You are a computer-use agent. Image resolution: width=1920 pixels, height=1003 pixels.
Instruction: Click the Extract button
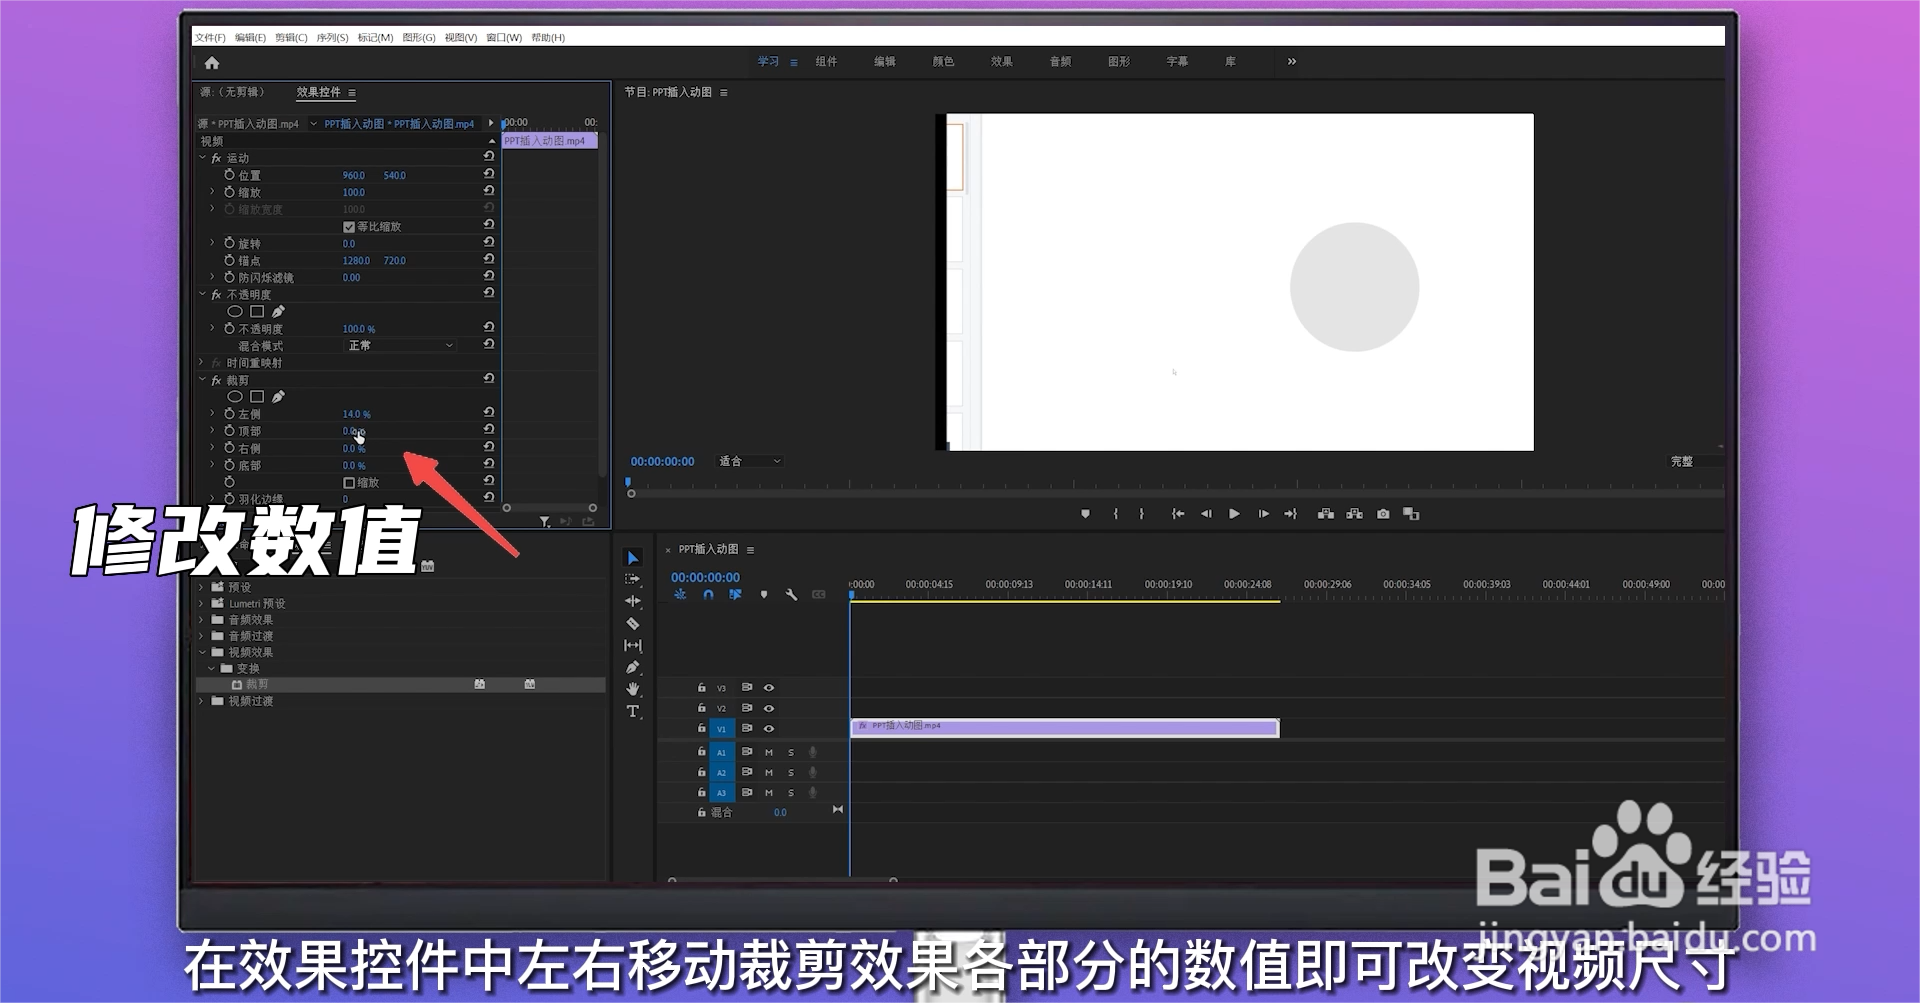tap(1355, 514)
